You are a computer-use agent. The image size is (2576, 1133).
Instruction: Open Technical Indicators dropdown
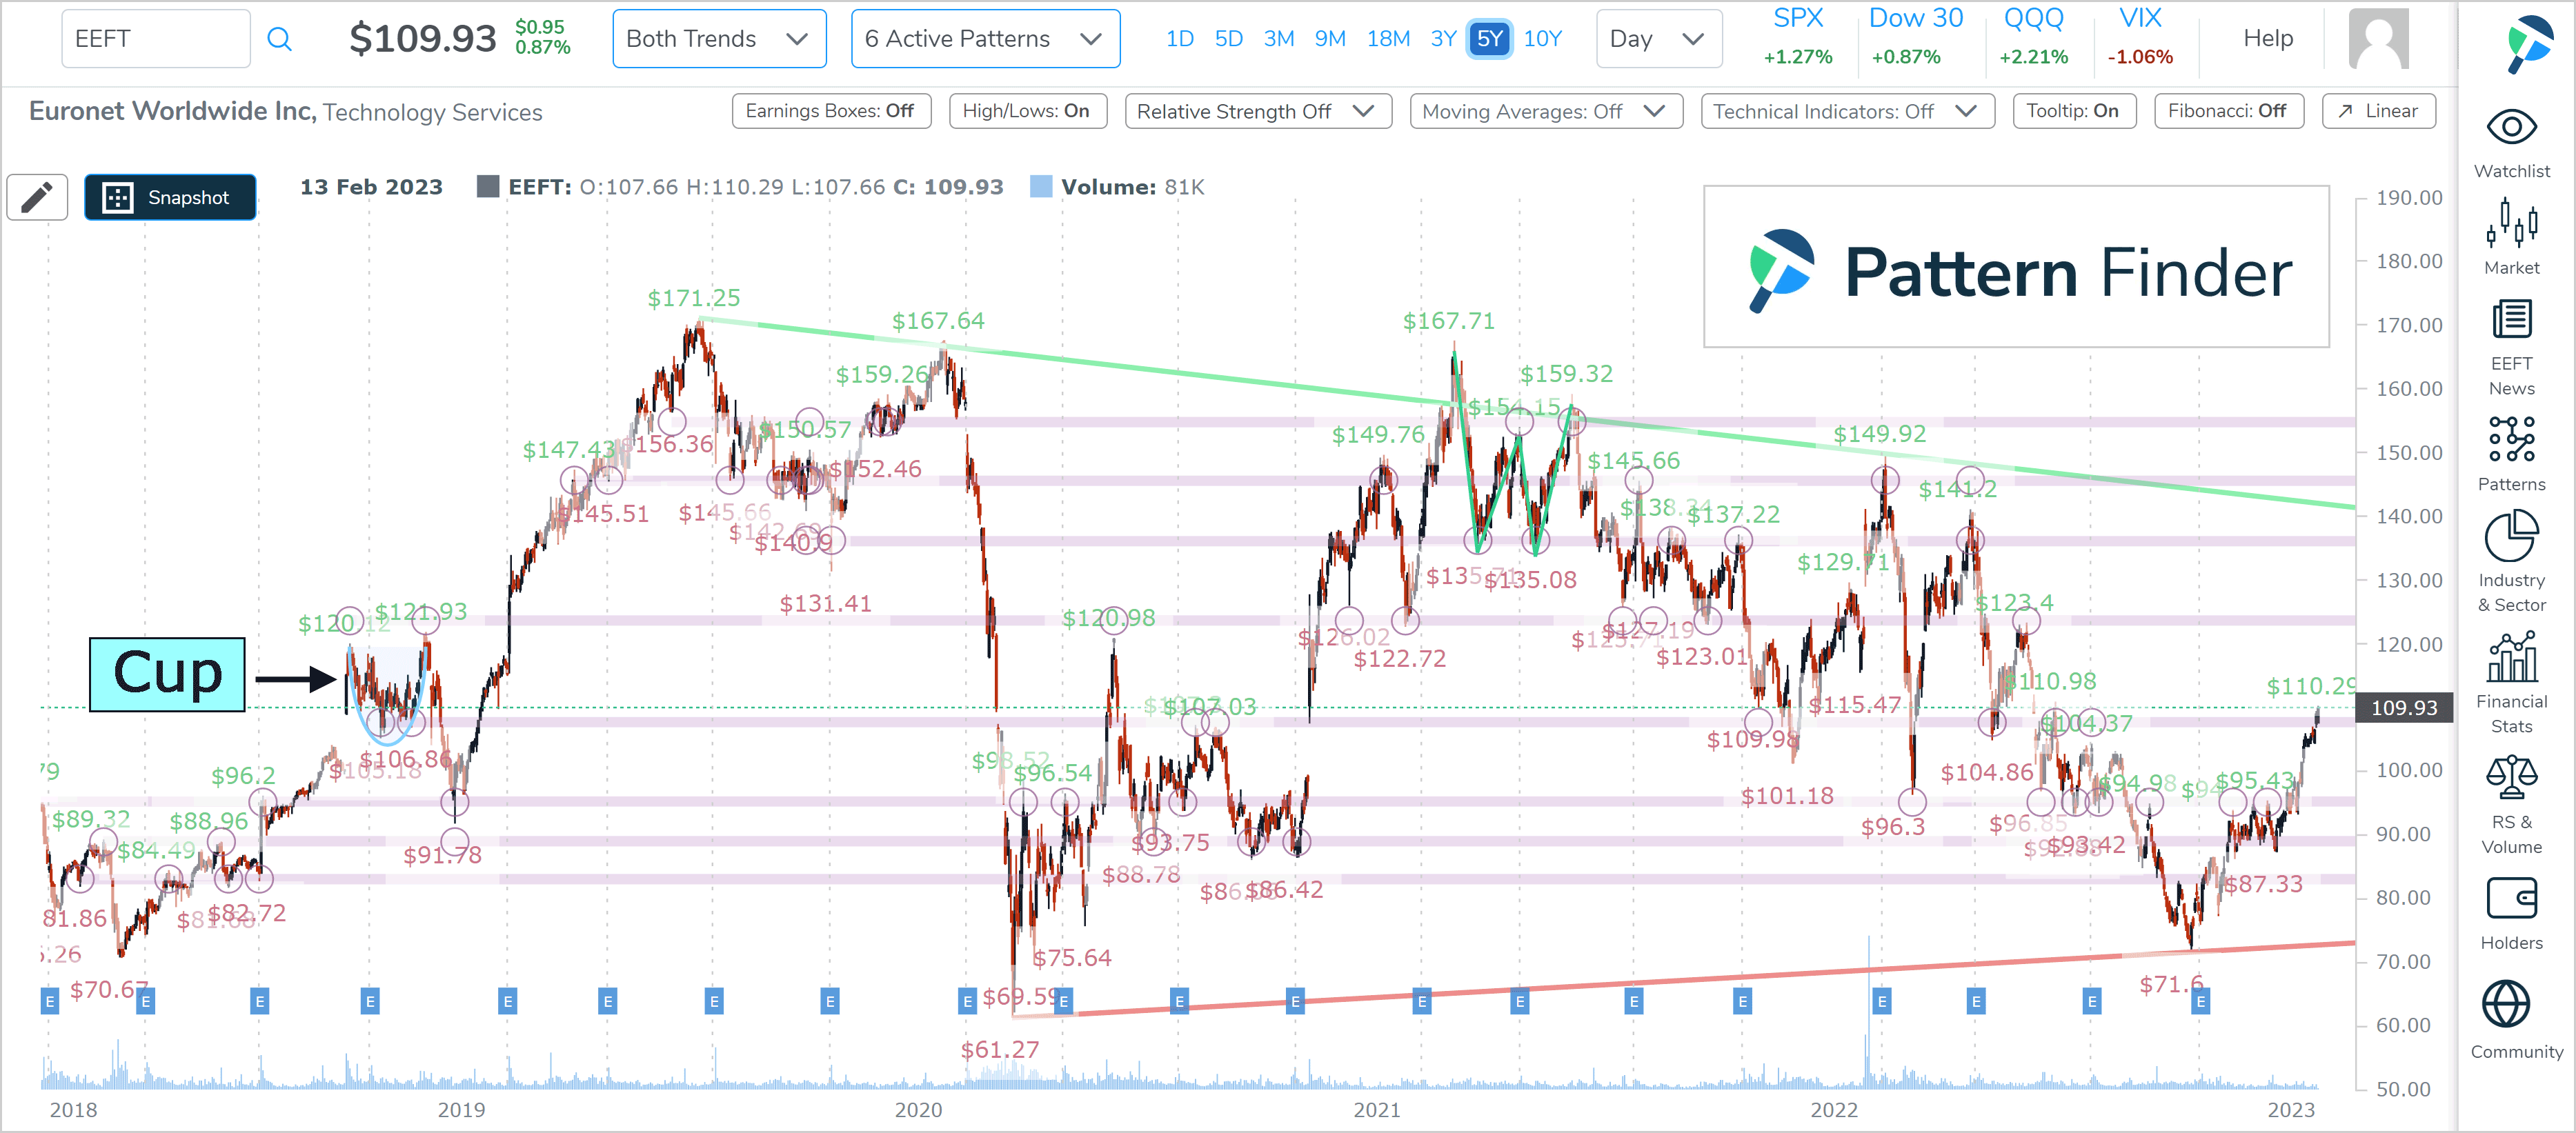pyautogui.click(x=1847, y=111)
